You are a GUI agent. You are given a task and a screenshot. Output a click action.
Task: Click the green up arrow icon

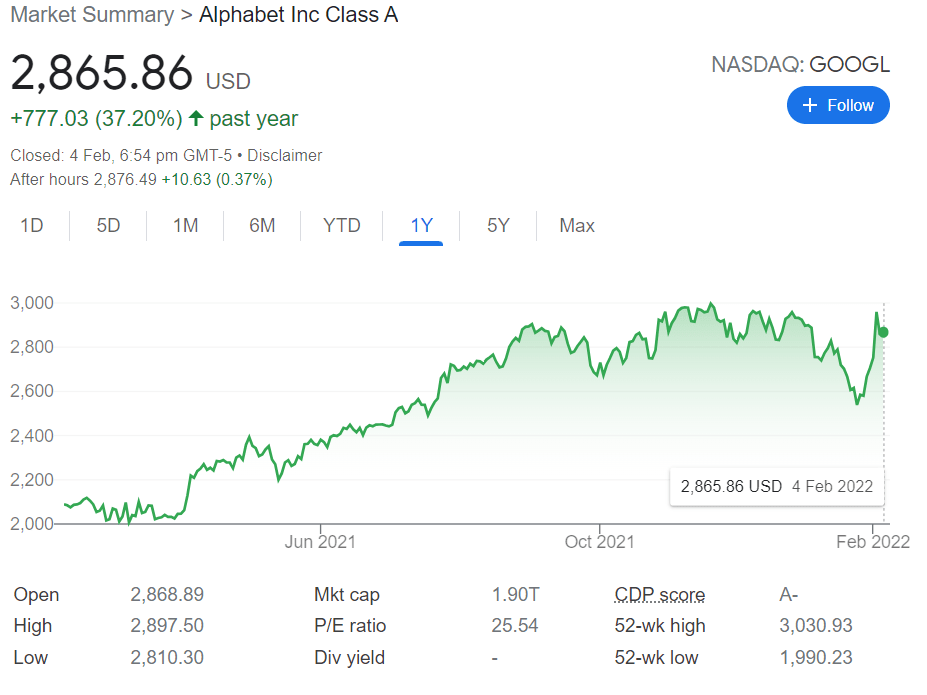pos(196,119)
